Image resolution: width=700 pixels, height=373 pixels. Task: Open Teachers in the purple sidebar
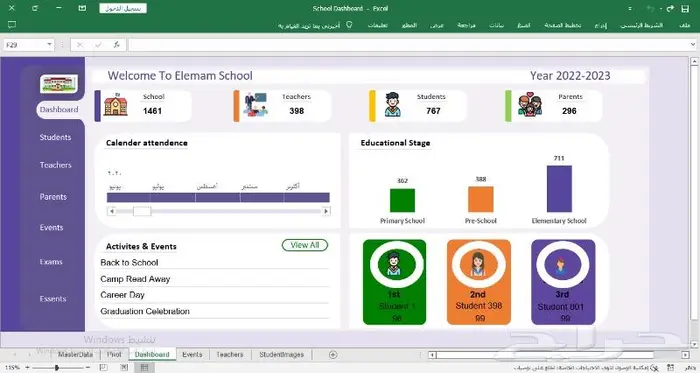coord(55,165)
